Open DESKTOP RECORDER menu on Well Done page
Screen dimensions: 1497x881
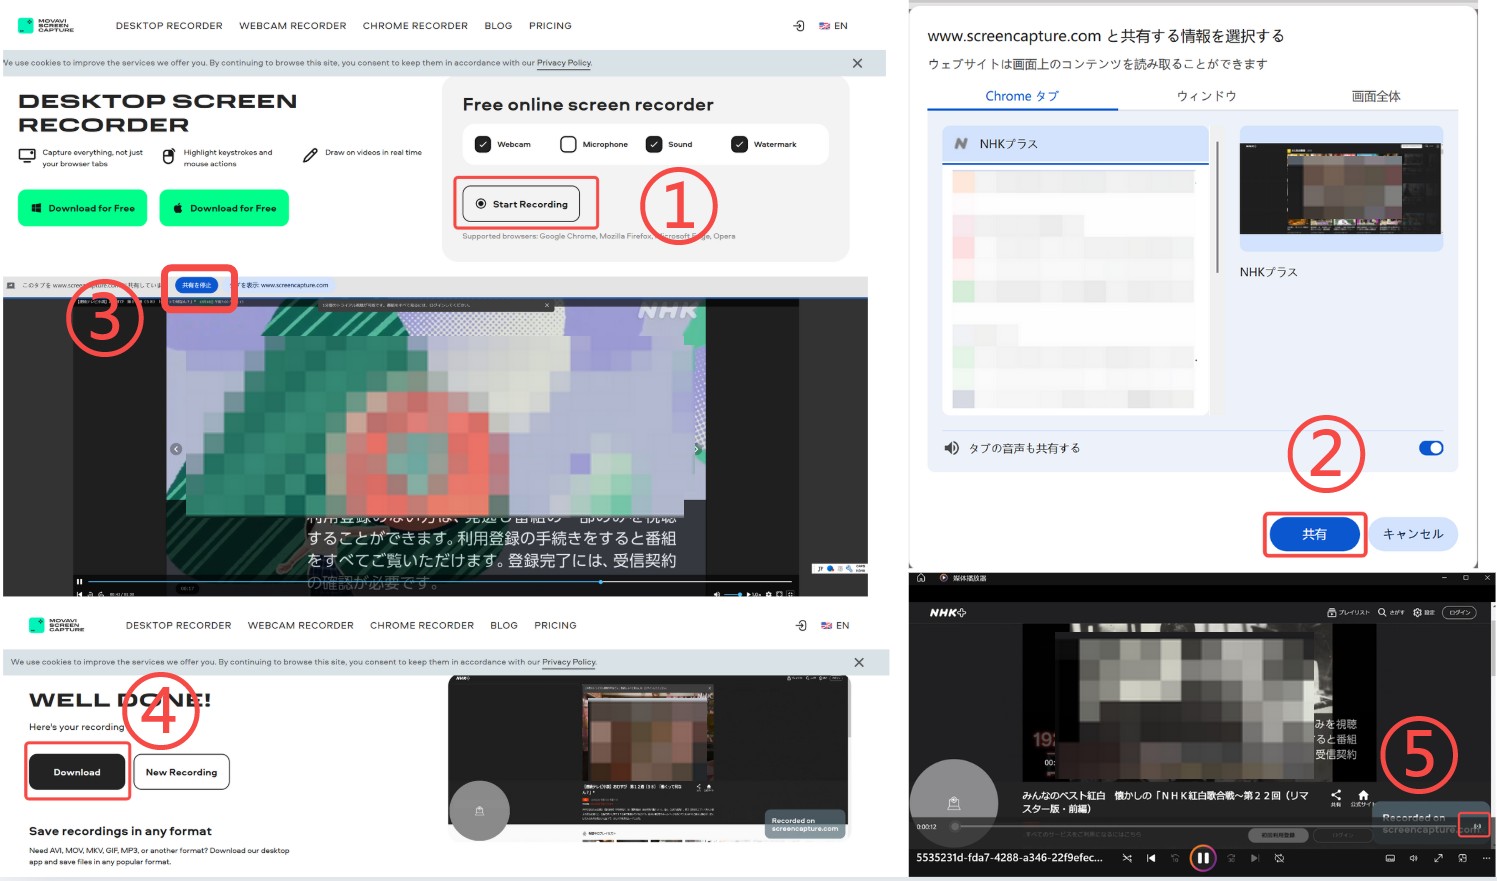pos(178,625)
